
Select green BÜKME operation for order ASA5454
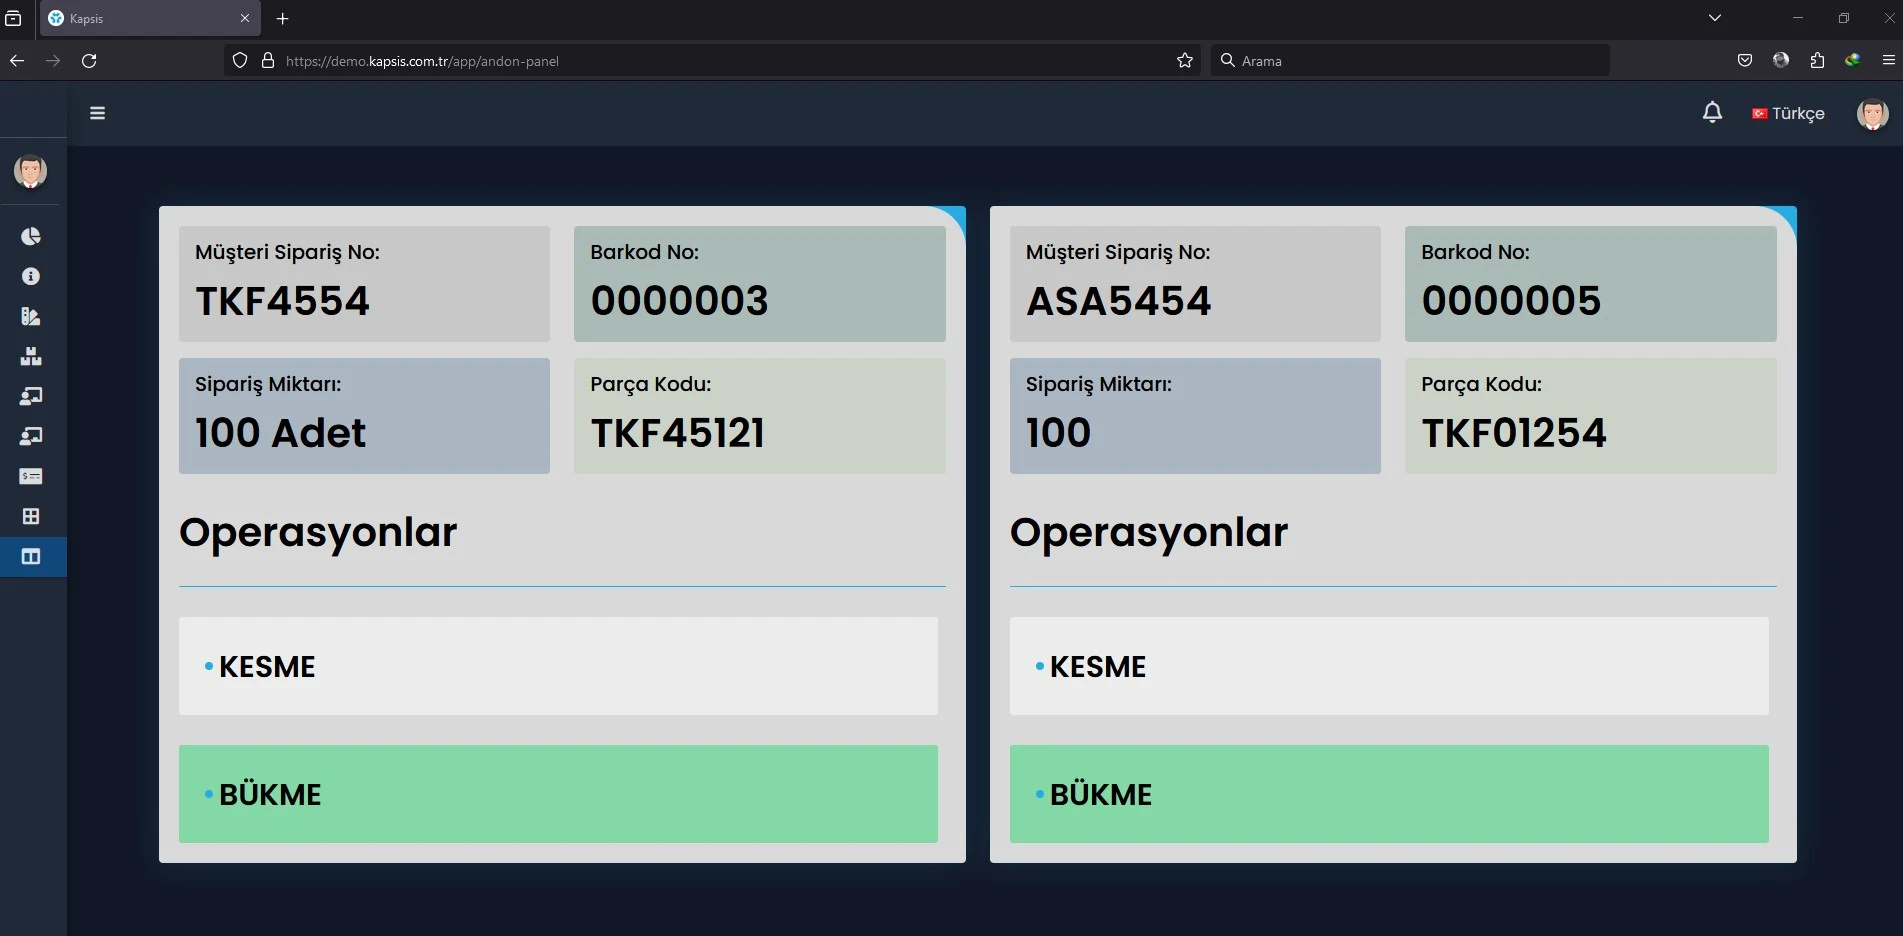point(1388,794)
